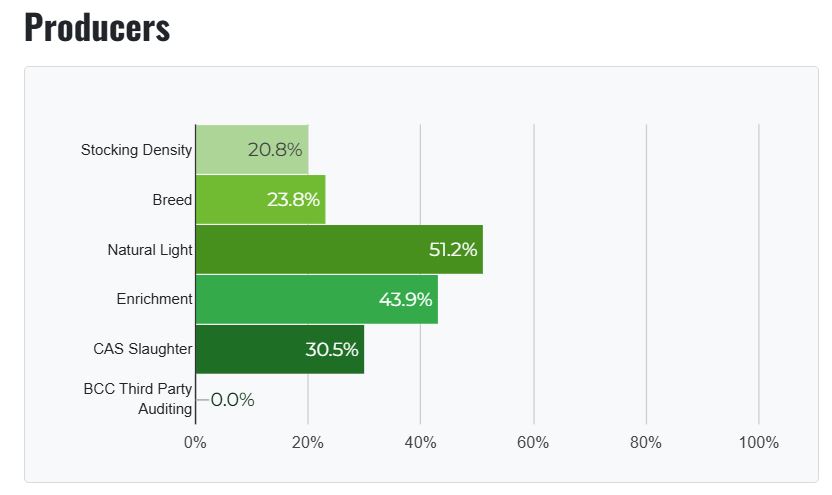Click the Stocking Density axis label
Screen dimensions: 832x495
tap(136, 150)
